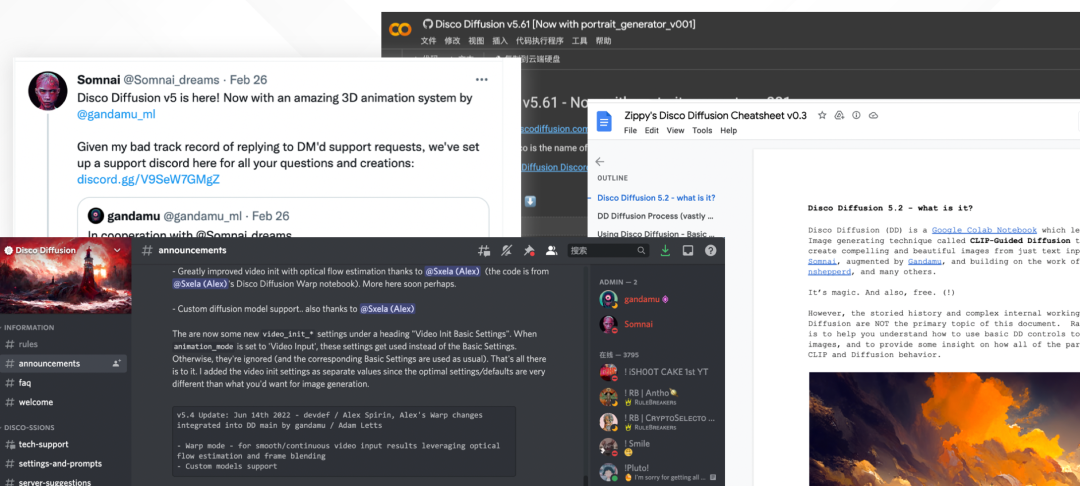
Task: Toggle the member list icon in Discord
Action: 552,251
